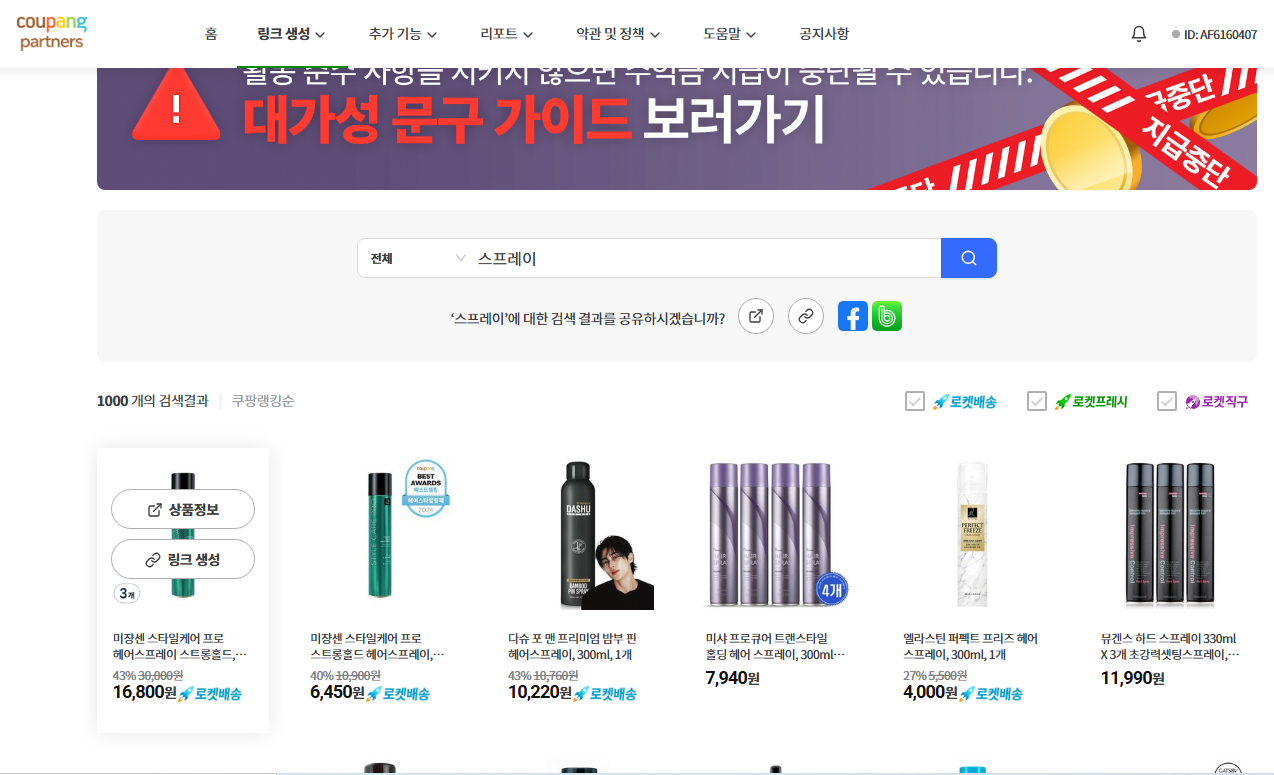Click the 4개 badge on Missha product
Viewport: 1274px width, 775px height.
point(832,589)
